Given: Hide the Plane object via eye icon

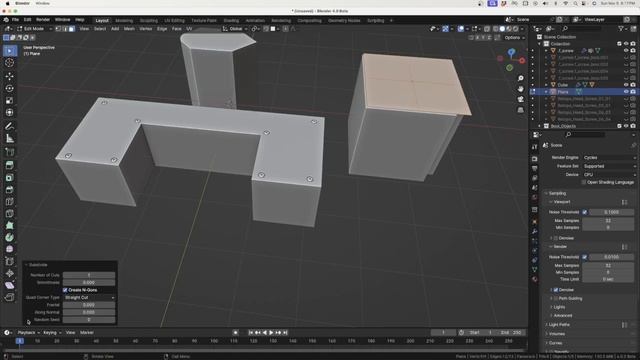Looking at the screenshot, I should 626,92.
